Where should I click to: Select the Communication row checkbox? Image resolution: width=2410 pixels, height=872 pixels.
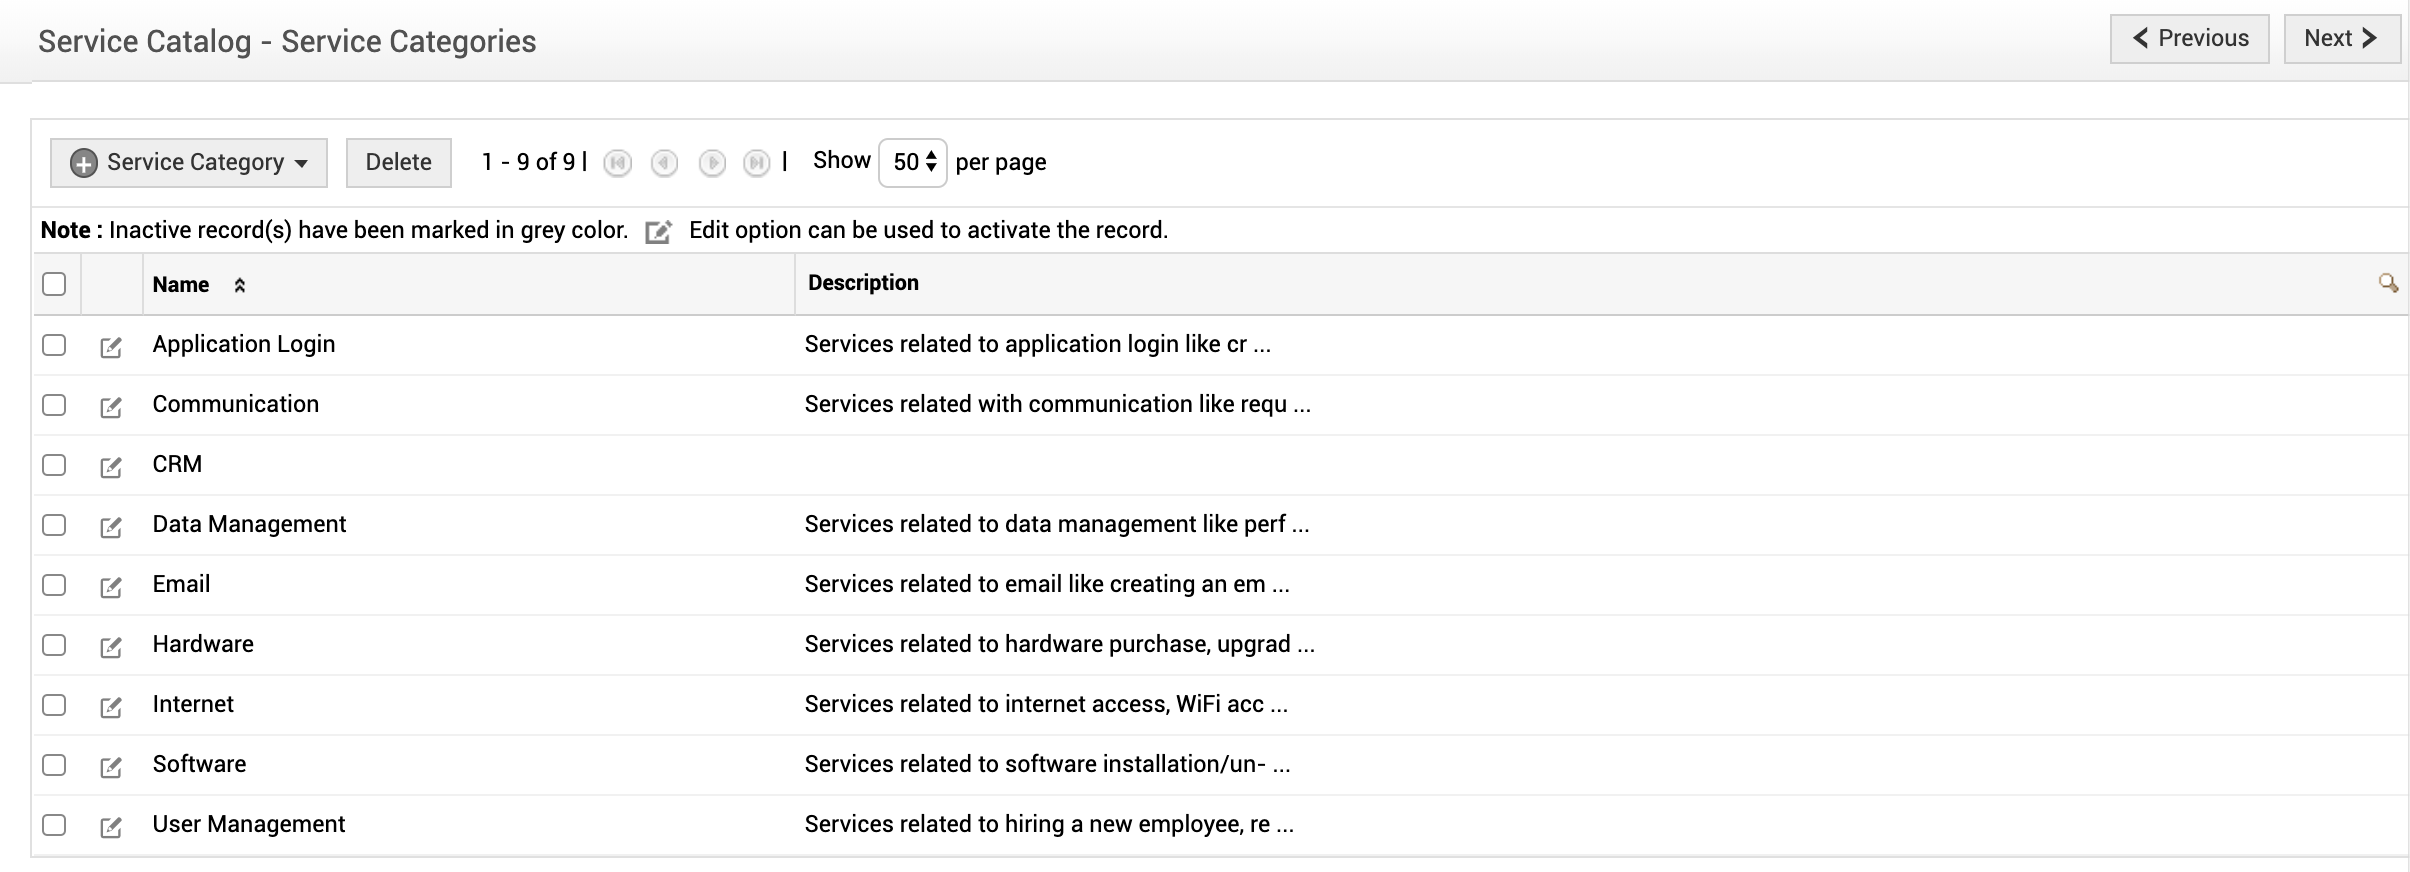point(54,405)
